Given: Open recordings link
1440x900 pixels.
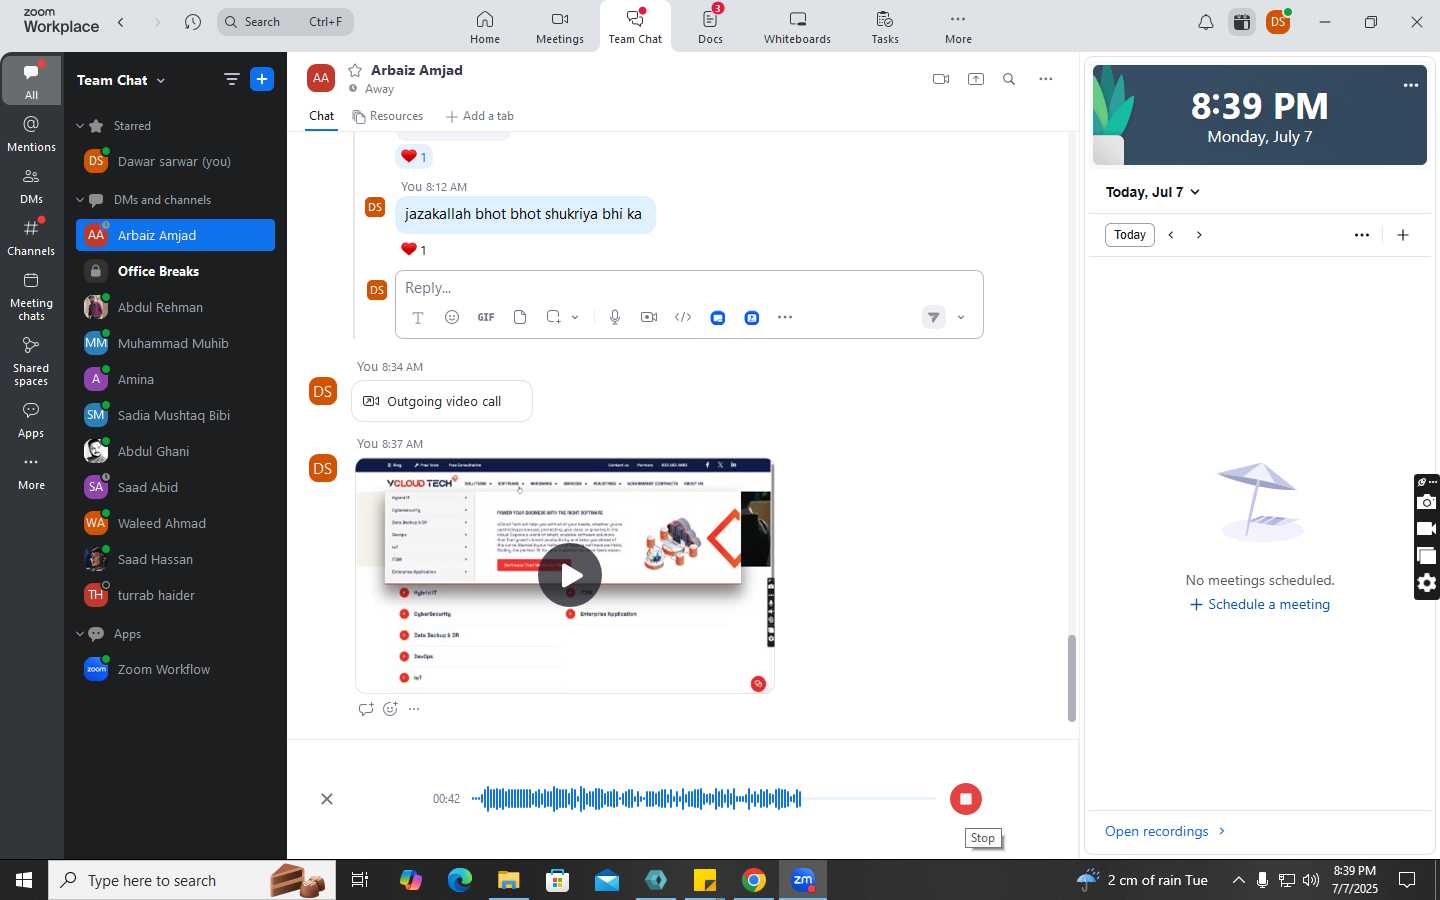Looking at the screenshot, I should pos(1165,831).
